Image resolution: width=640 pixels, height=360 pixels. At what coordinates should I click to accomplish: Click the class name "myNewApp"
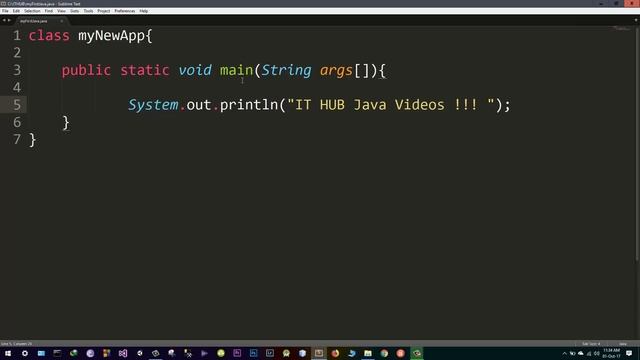pyautogui.click(x=111, y=36)
